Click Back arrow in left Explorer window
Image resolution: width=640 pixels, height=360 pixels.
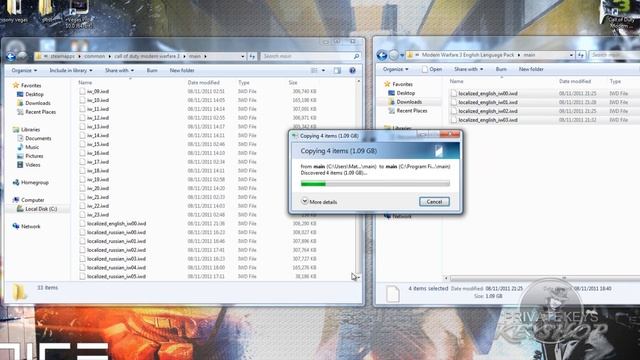coord(11,56)
